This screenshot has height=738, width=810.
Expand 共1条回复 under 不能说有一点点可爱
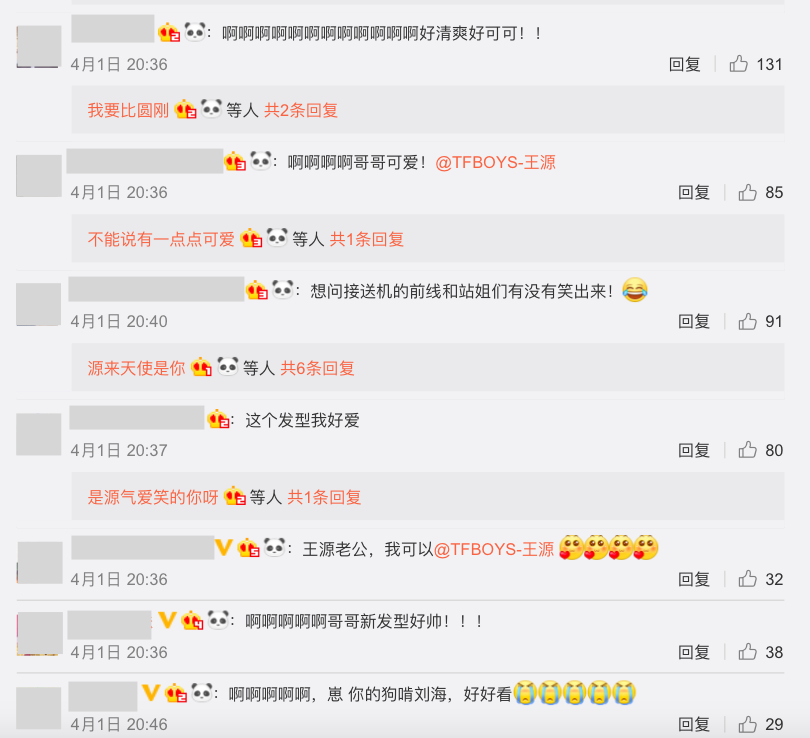367,239
